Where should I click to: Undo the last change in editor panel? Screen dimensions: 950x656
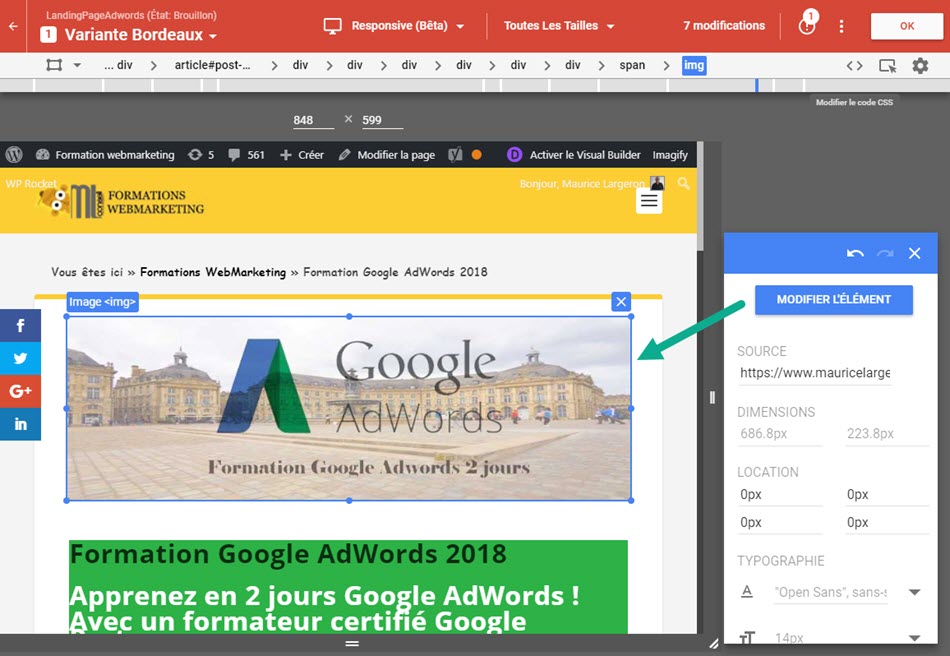[855, 253]
